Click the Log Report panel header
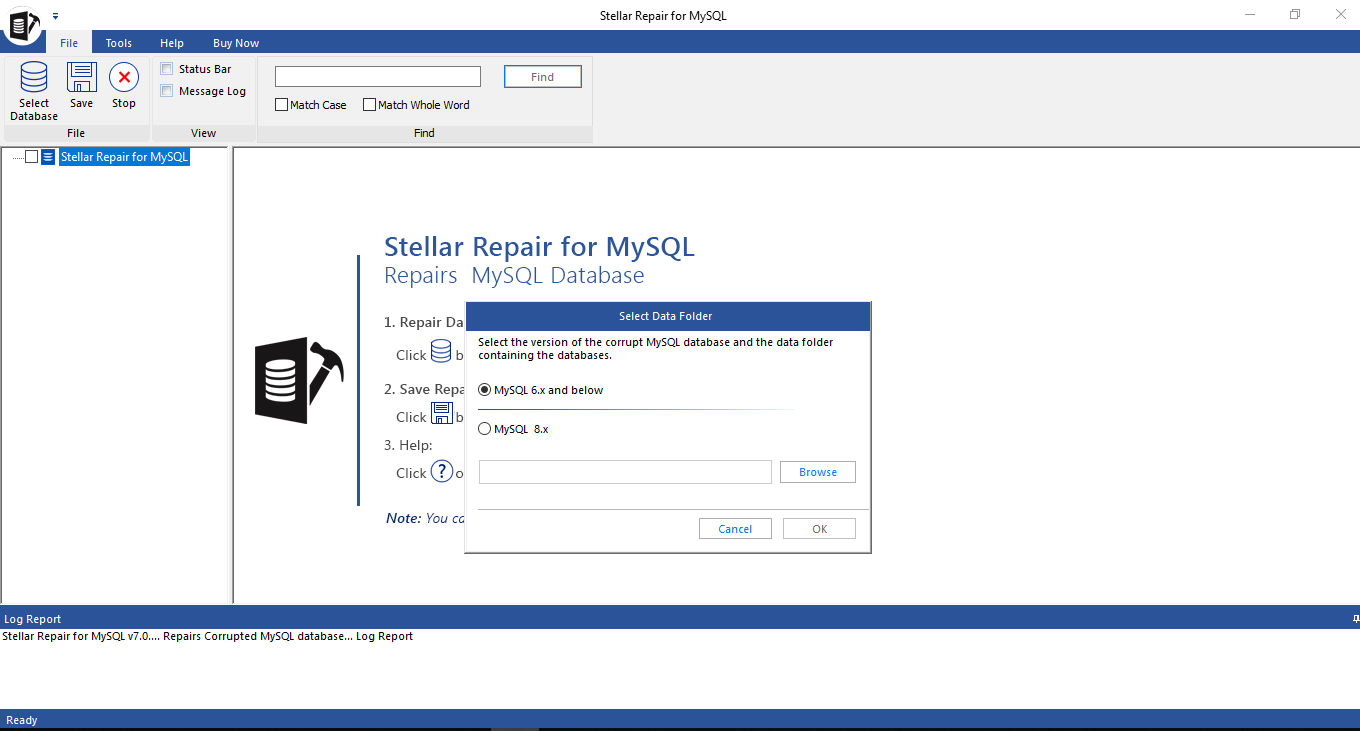 pos(680,619)
